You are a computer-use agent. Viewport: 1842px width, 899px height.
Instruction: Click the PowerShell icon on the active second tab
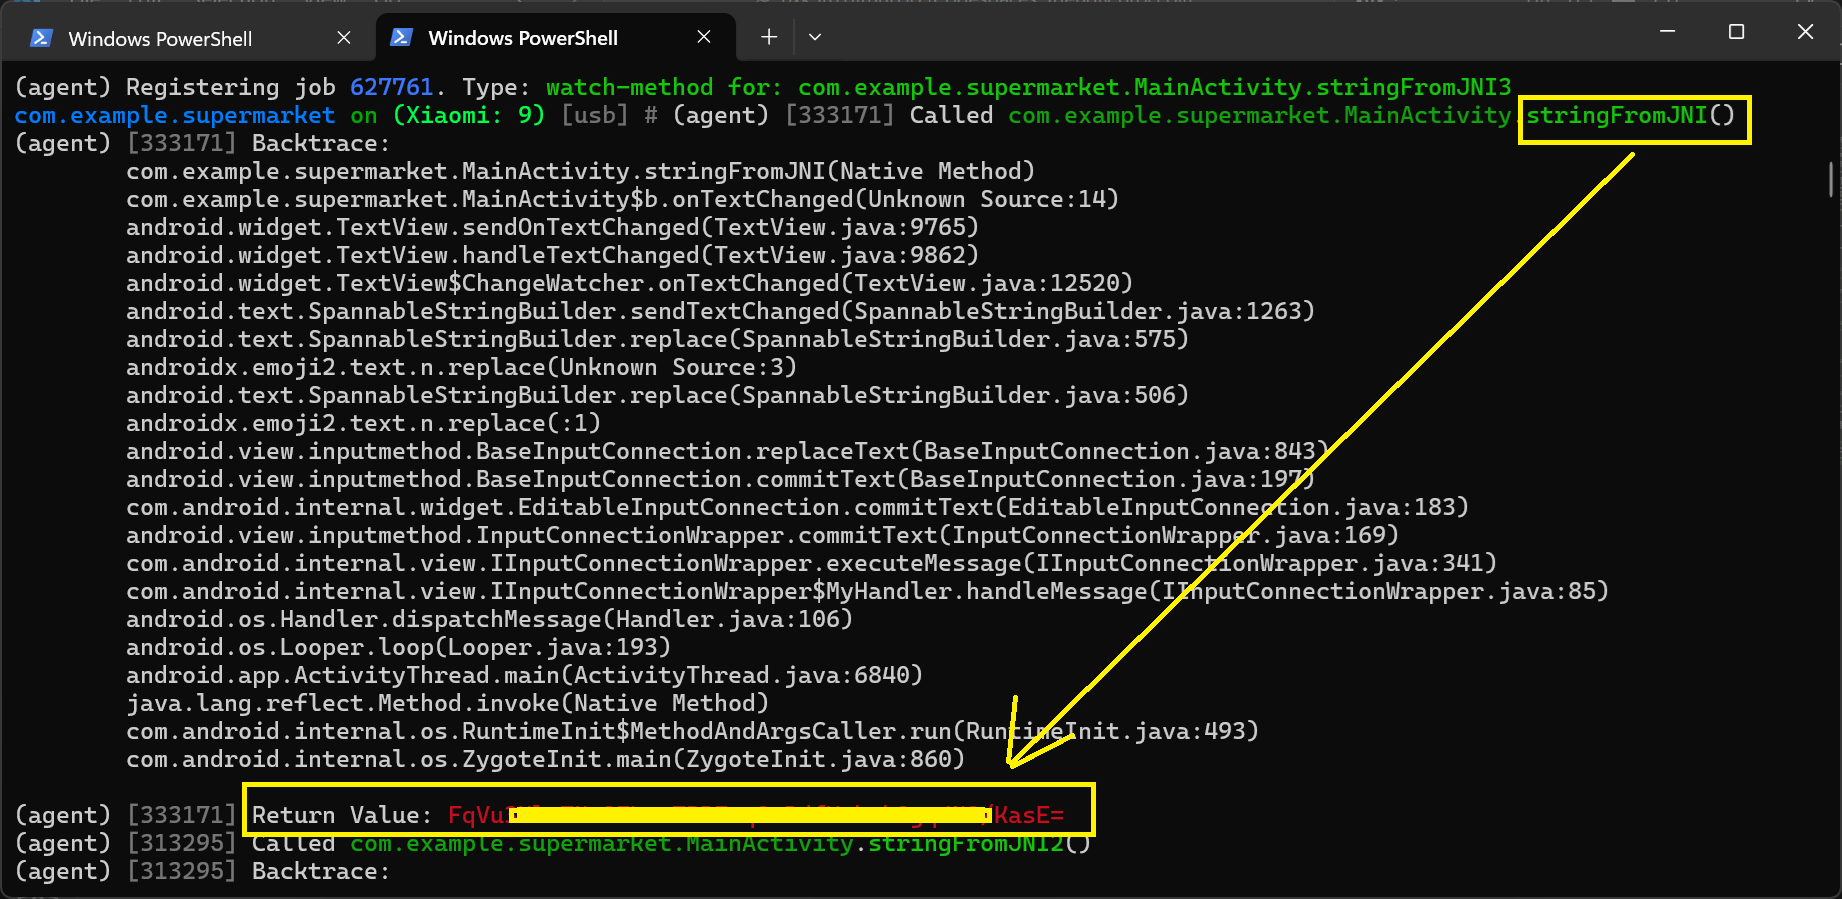(401, 38)
